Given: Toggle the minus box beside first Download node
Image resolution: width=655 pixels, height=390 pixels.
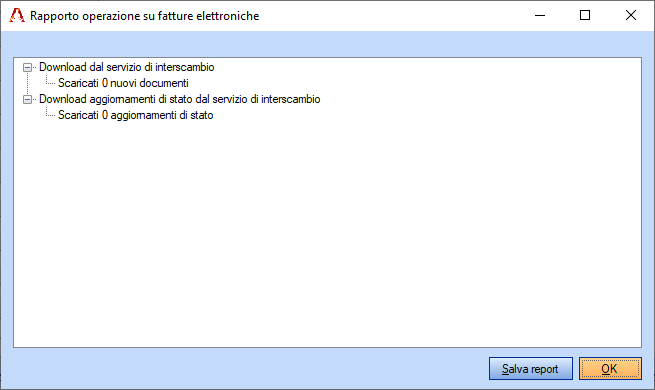Looking at the screenshot, I should click(x=28, y=67).
